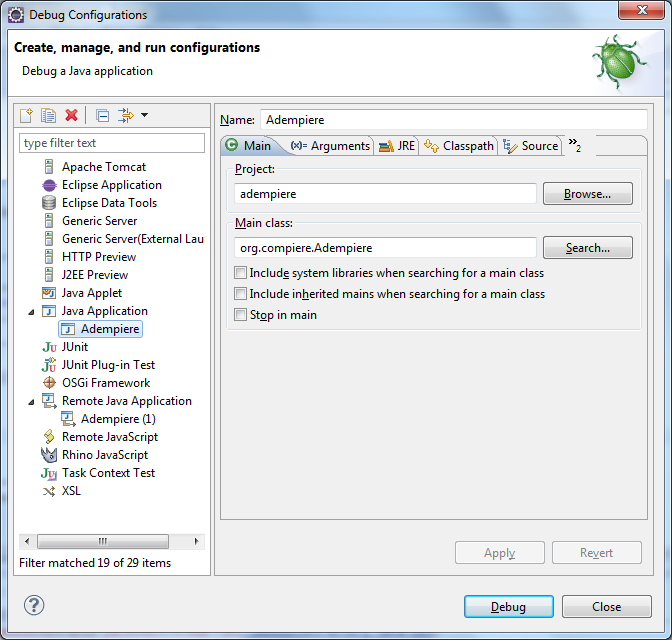
Task: Click the Revert button
Action: point(597,553)
